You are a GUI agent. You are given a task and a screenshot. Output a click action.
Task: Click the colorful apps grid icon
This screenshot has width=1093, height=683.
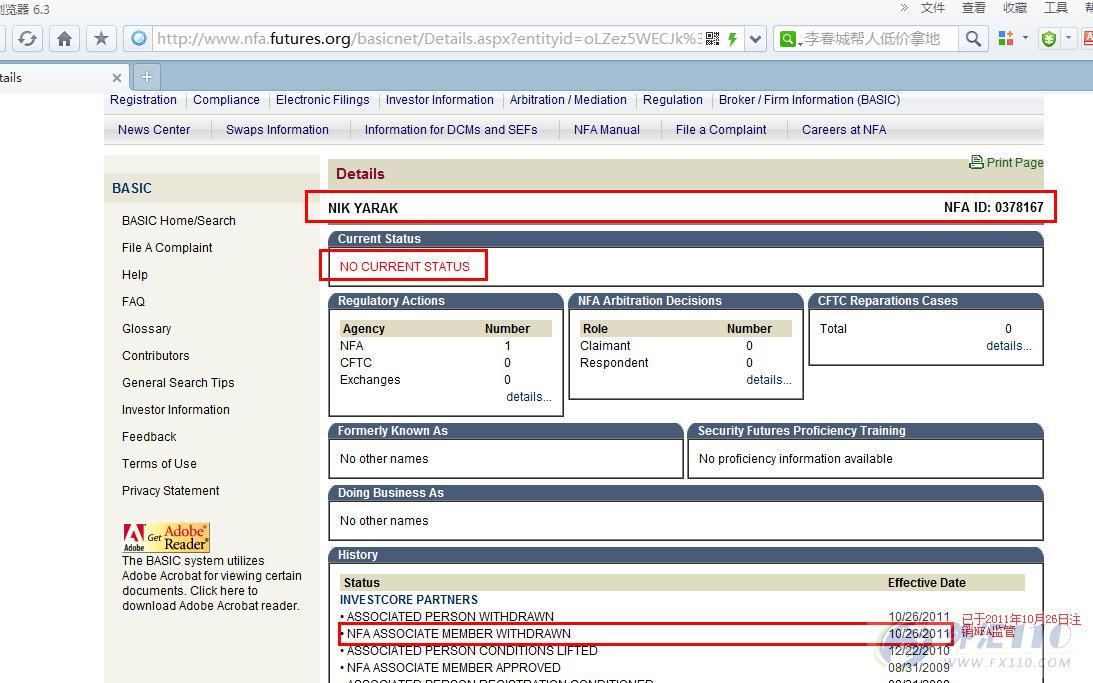pyautogui.click(x=1006, y=38)
